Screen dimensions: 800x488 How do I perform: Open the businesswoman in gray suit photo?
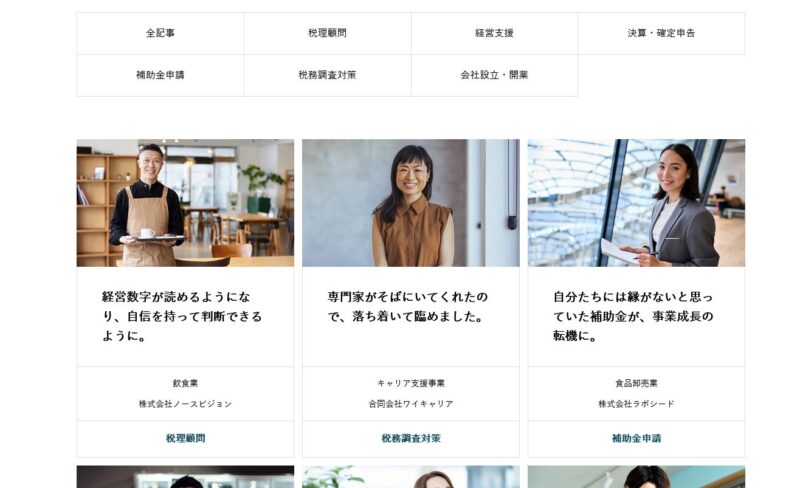click(x=636, y=203)
